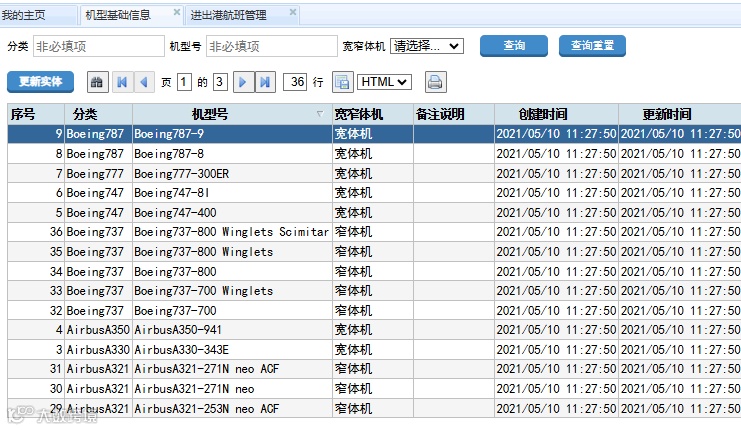The image size is (741, 430).
Task: Click the 查询 button
Action: point(514,46)
